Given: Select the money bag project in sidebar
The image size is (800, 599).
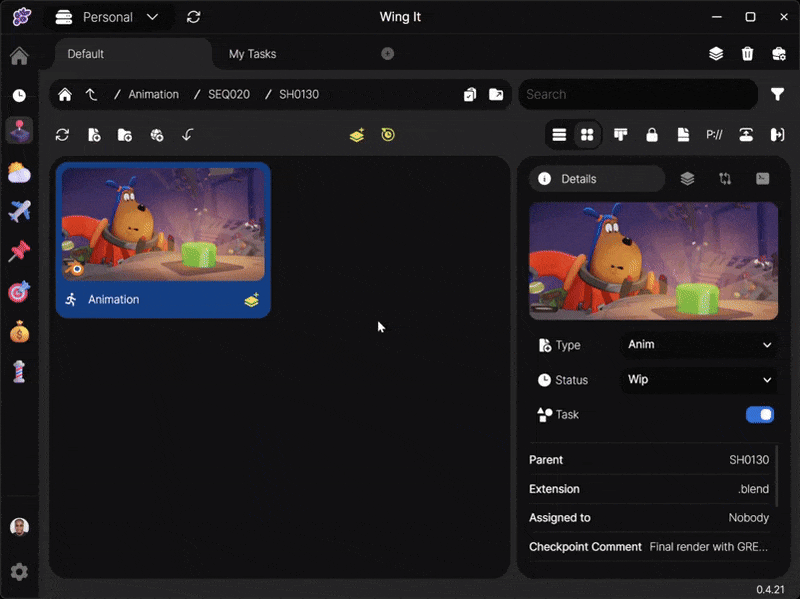Looking at the screenshot, I should (x=19, y=332).
